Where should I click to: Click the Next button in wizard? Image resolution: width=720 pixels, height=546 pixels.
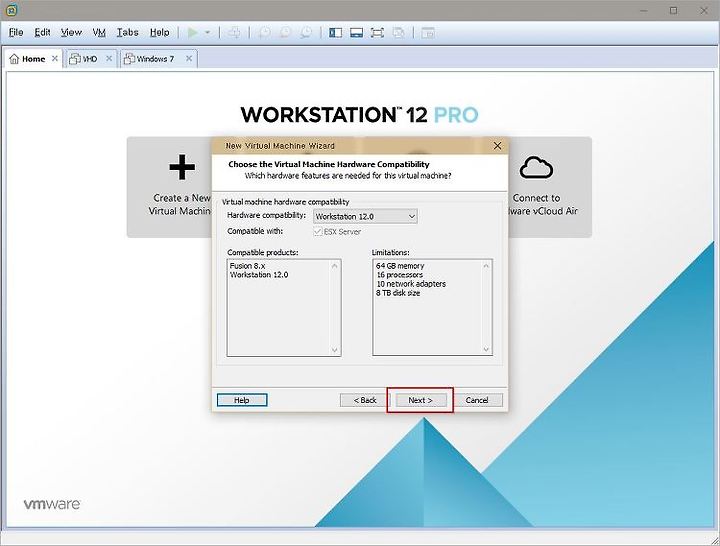[421, 400]
